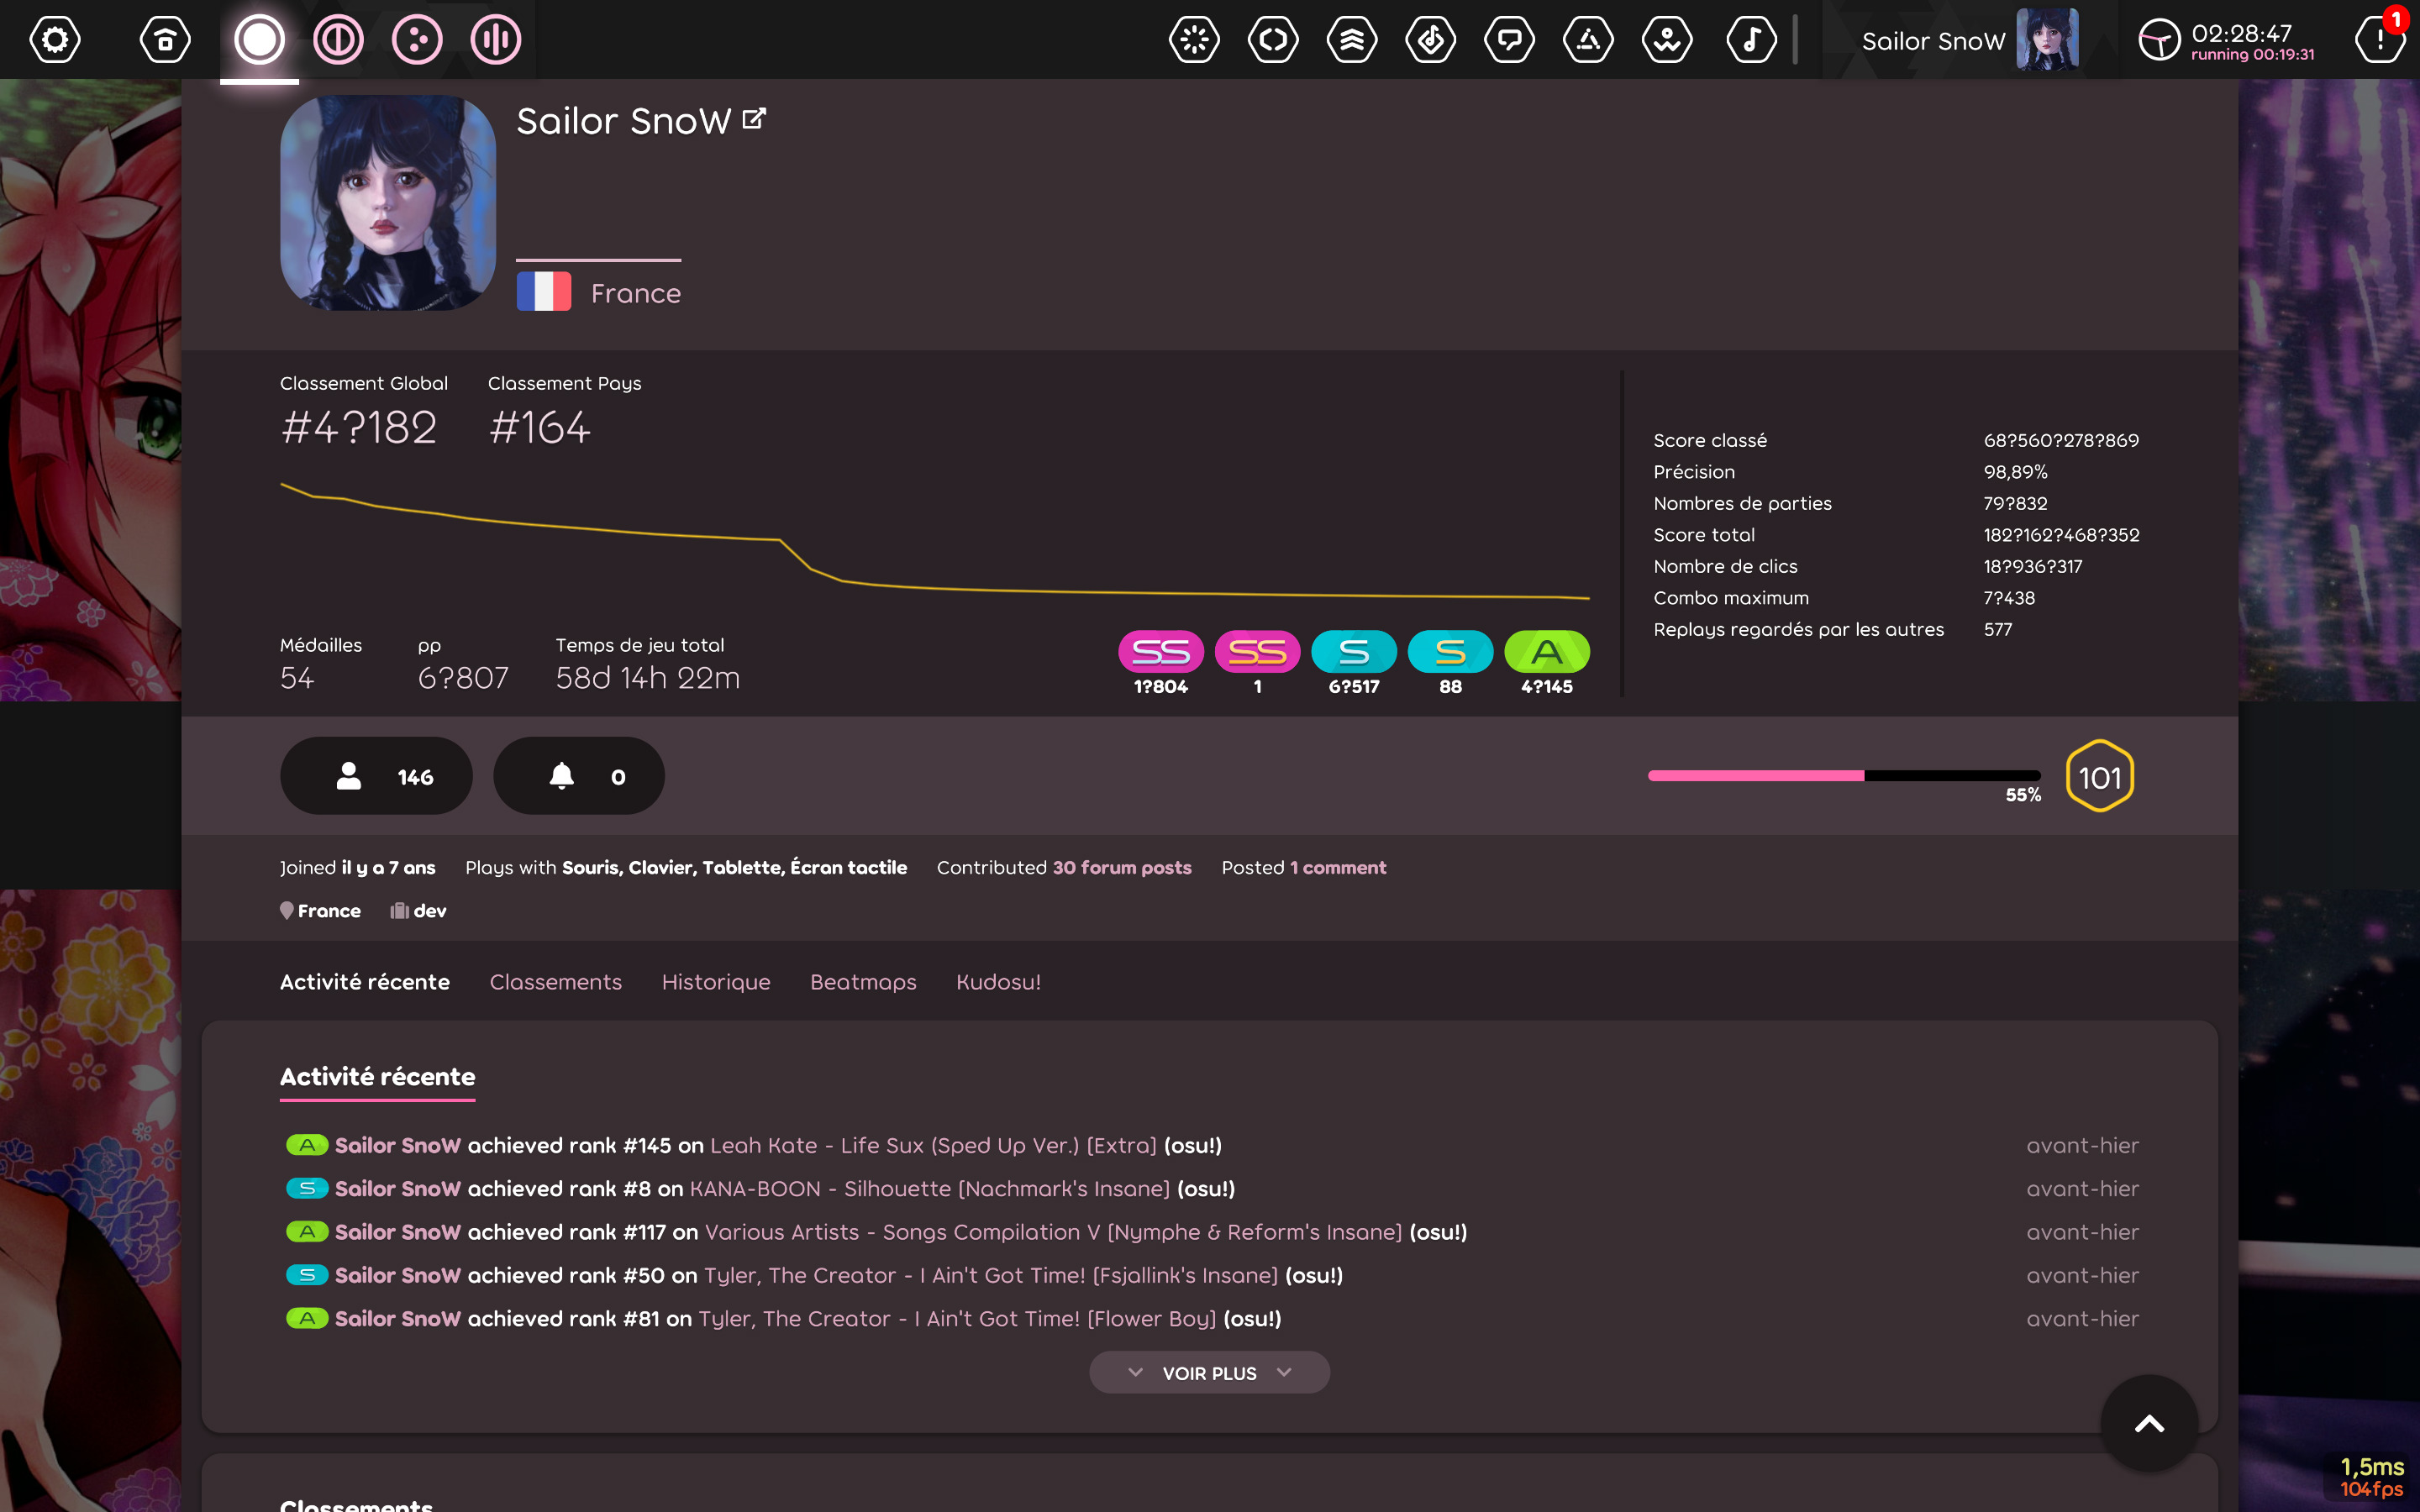Screen dimensions: 2420x1512
Task: Open the KANA-BOON Silhouette beatmap link
Action: click(930, 1188)
